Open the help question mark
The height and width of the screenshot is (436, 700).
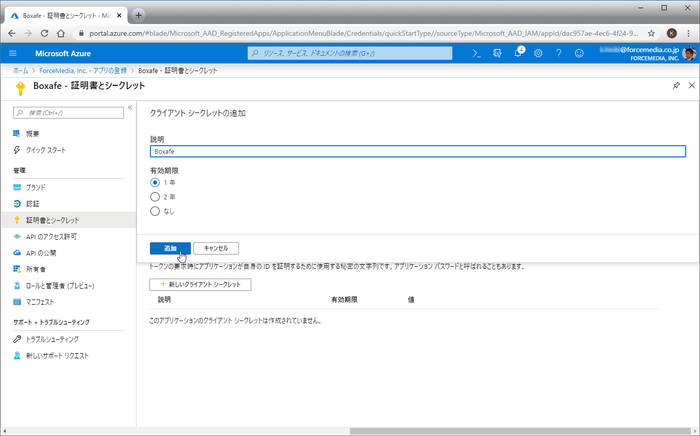point(558,54)
